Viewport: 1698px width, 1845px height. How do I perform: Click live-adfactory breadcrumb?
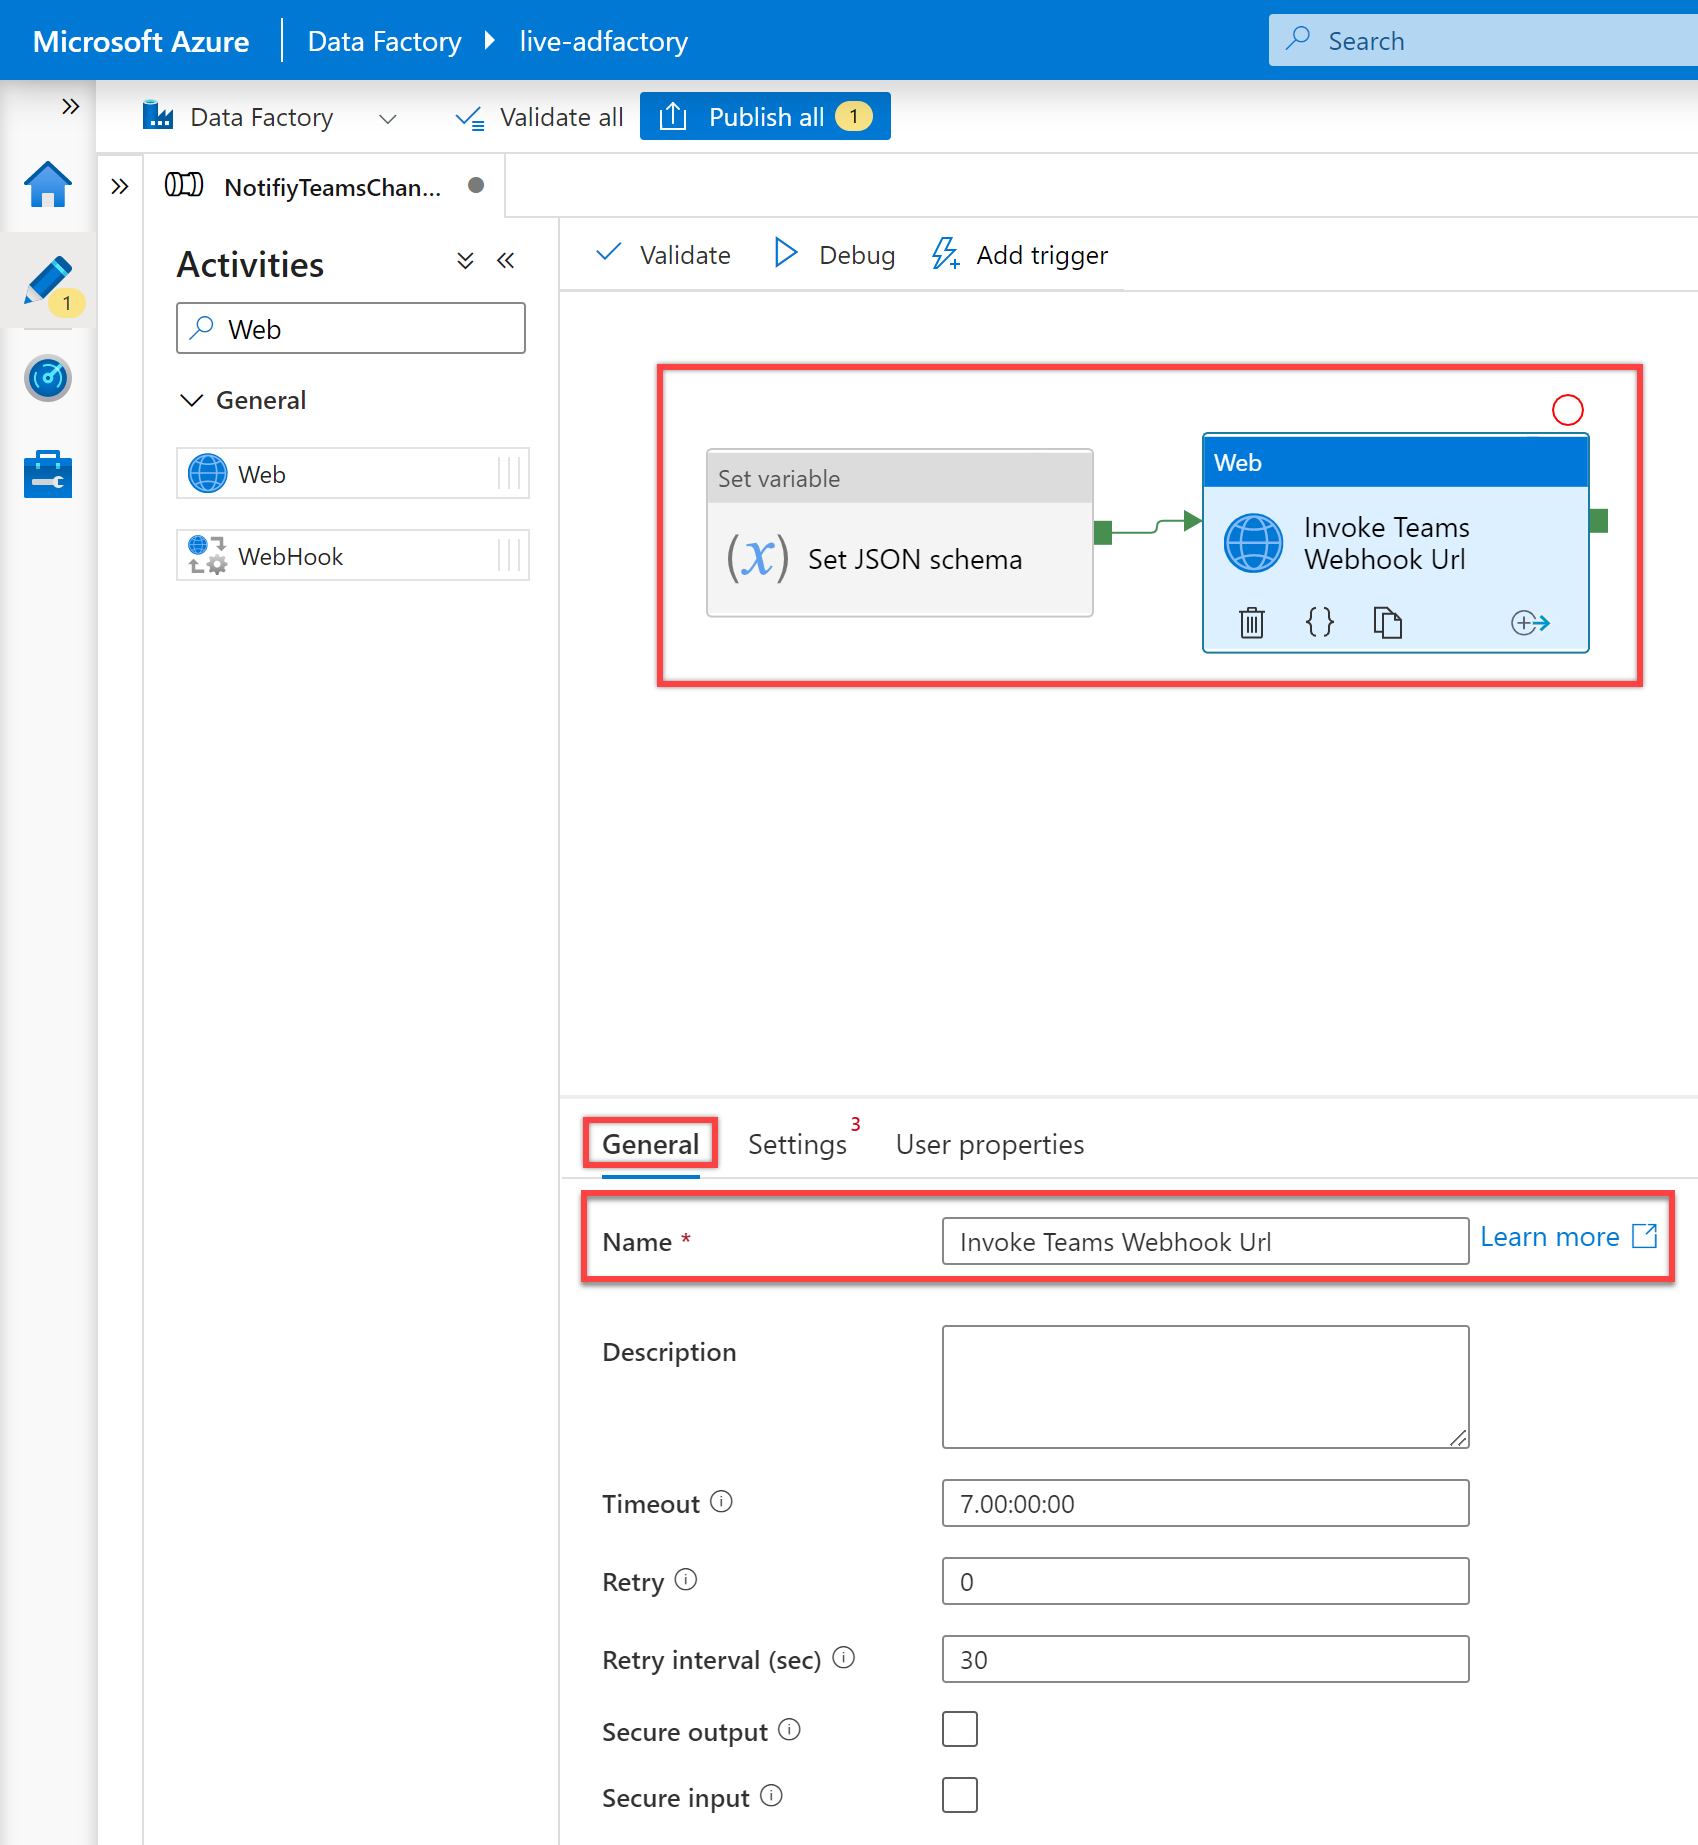(603, 41)
